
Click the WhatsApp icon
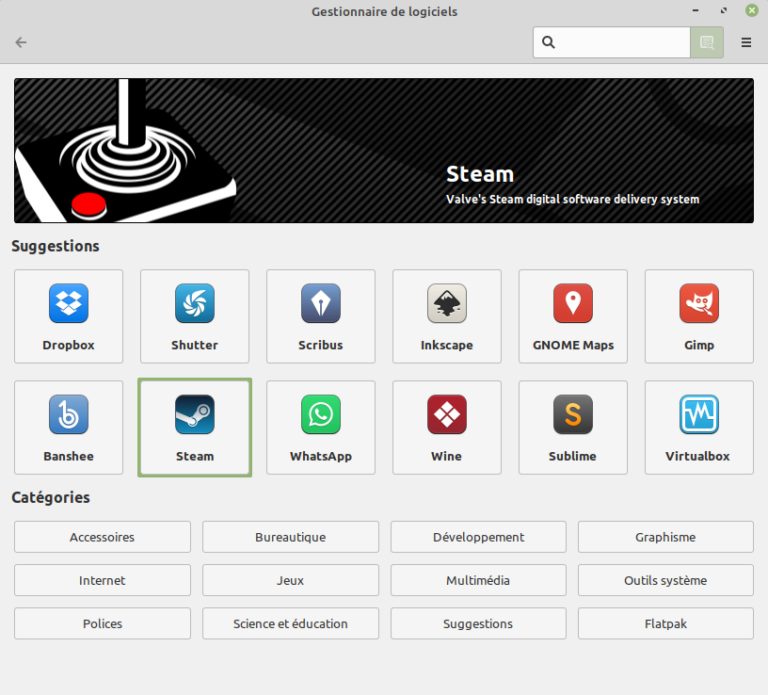pyautogui.click(x=320, y=426)
